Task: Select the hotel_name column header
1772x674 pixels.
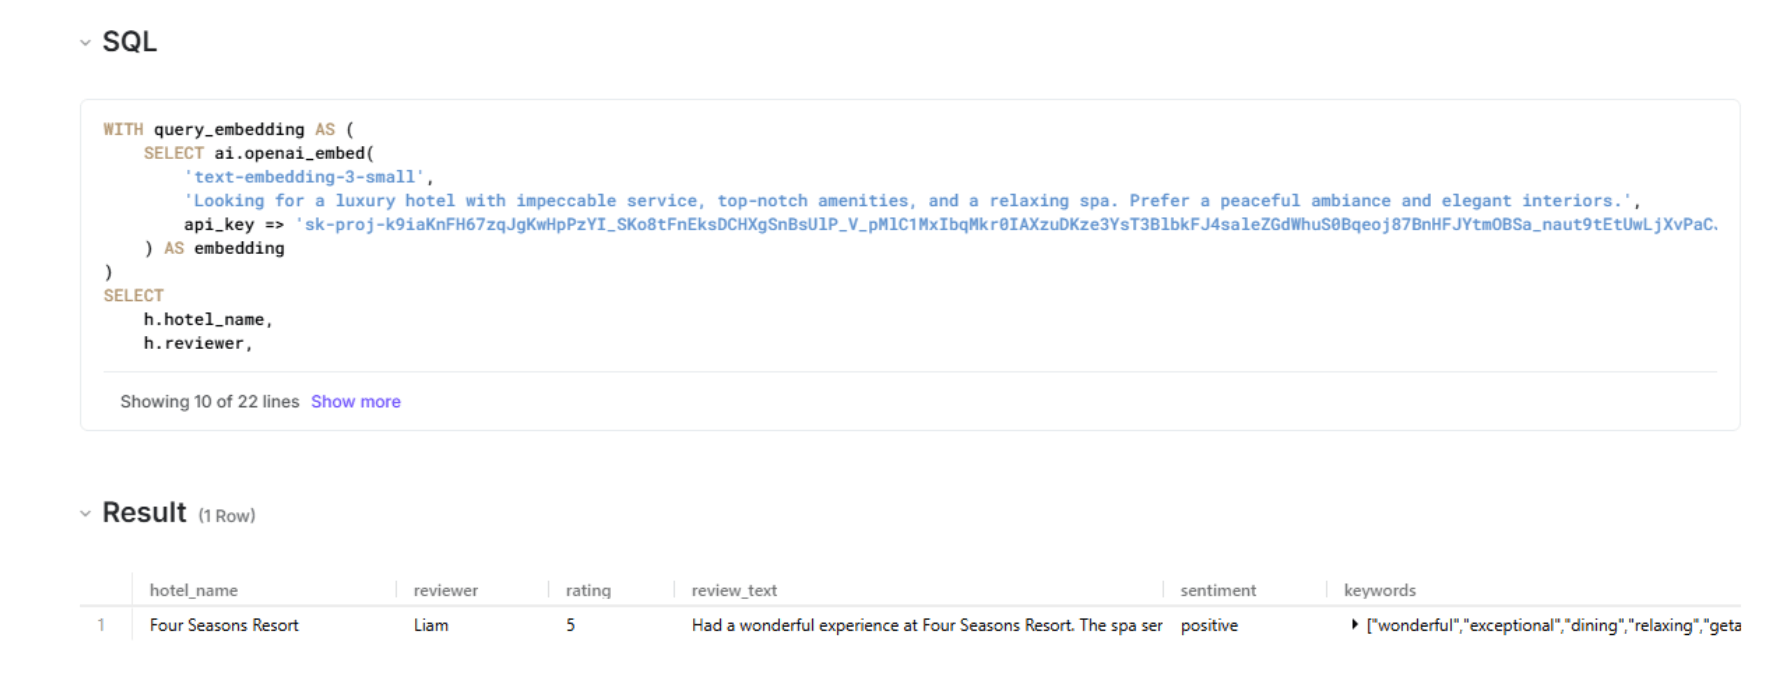Action: point(194,591)
